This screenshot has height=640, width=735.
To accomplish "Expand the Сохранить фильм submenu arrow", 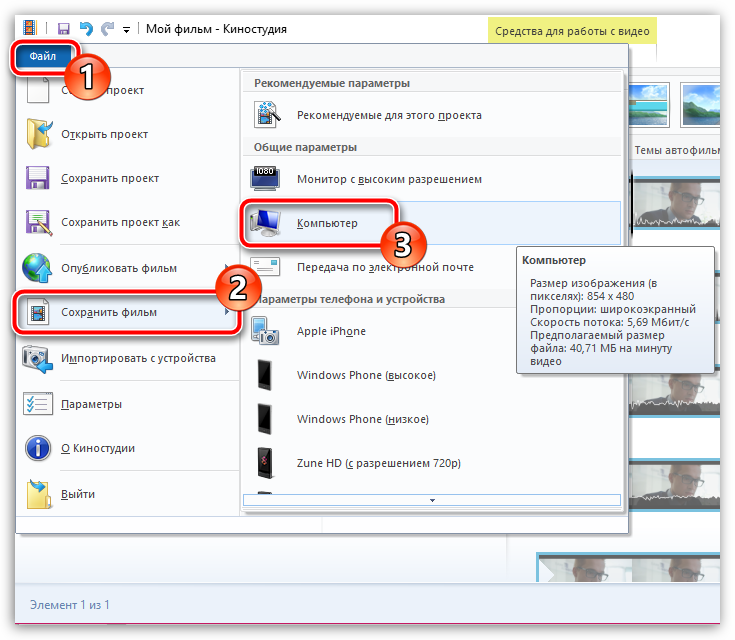I will pyautogui.click(x=227, y=312).
